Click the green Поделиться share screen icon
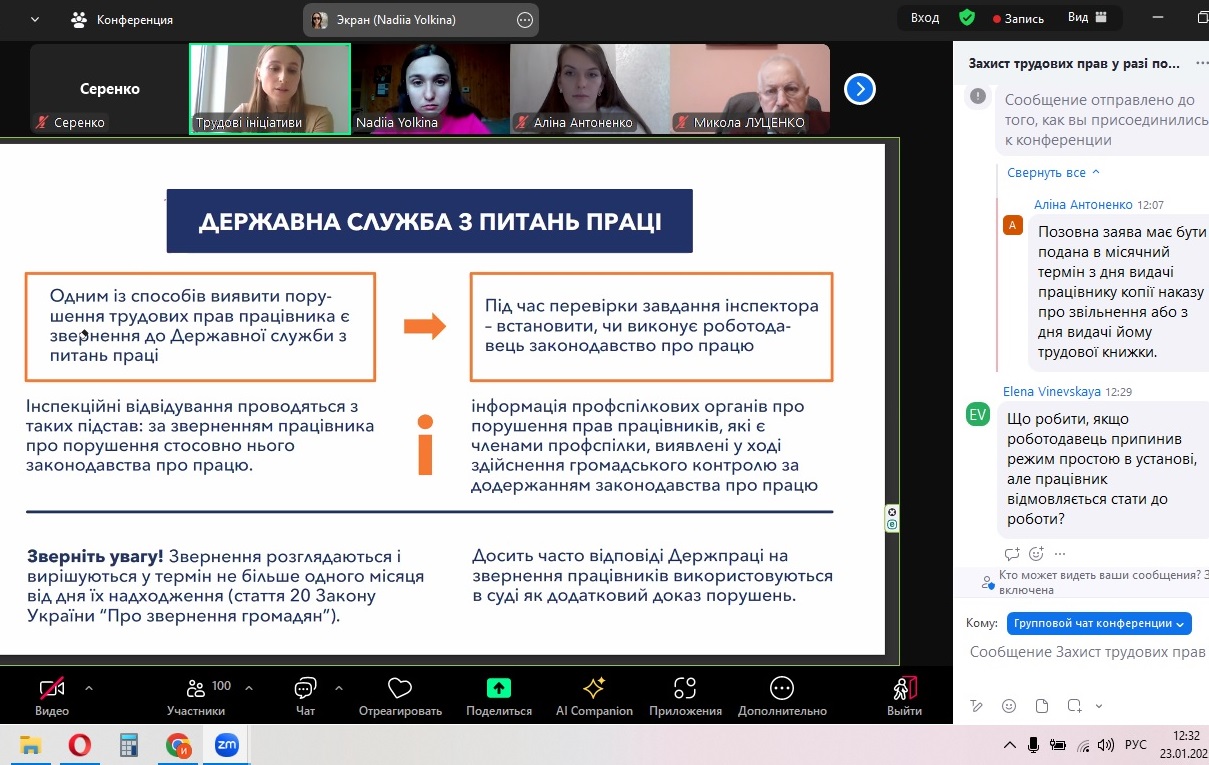The height and width of the screenshot is (765, 1209). [x=498, y=688]
